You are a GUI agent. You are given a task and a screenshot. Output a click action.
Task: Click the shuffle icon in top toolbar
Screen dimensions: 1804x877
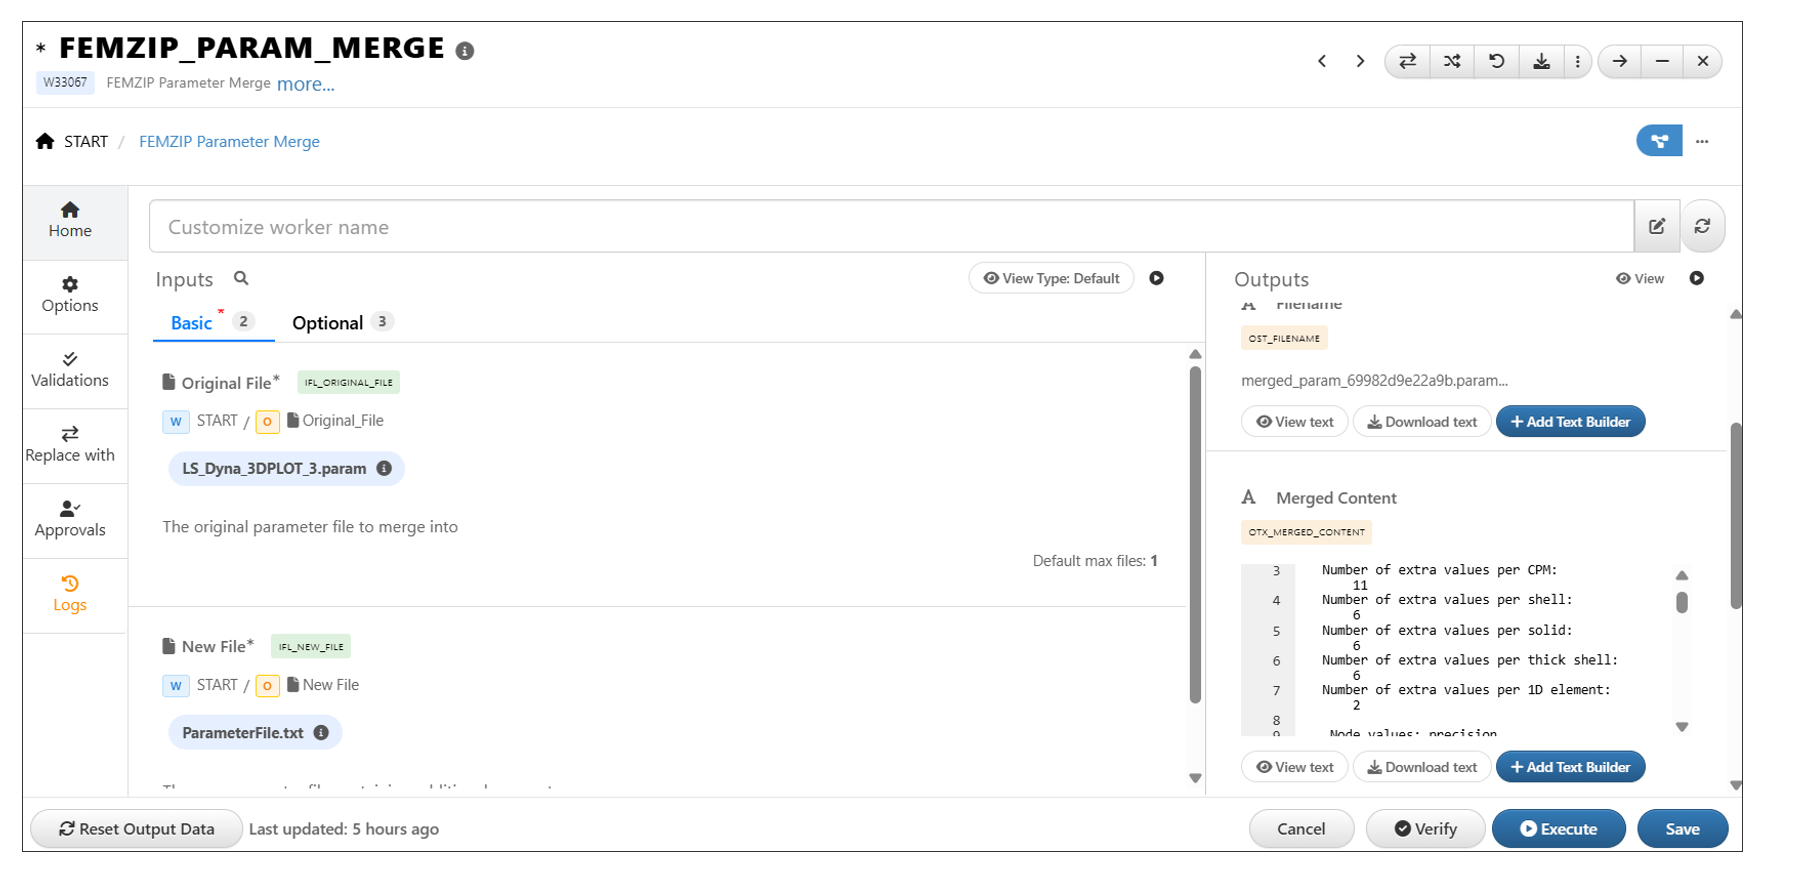pos(1452,61)
